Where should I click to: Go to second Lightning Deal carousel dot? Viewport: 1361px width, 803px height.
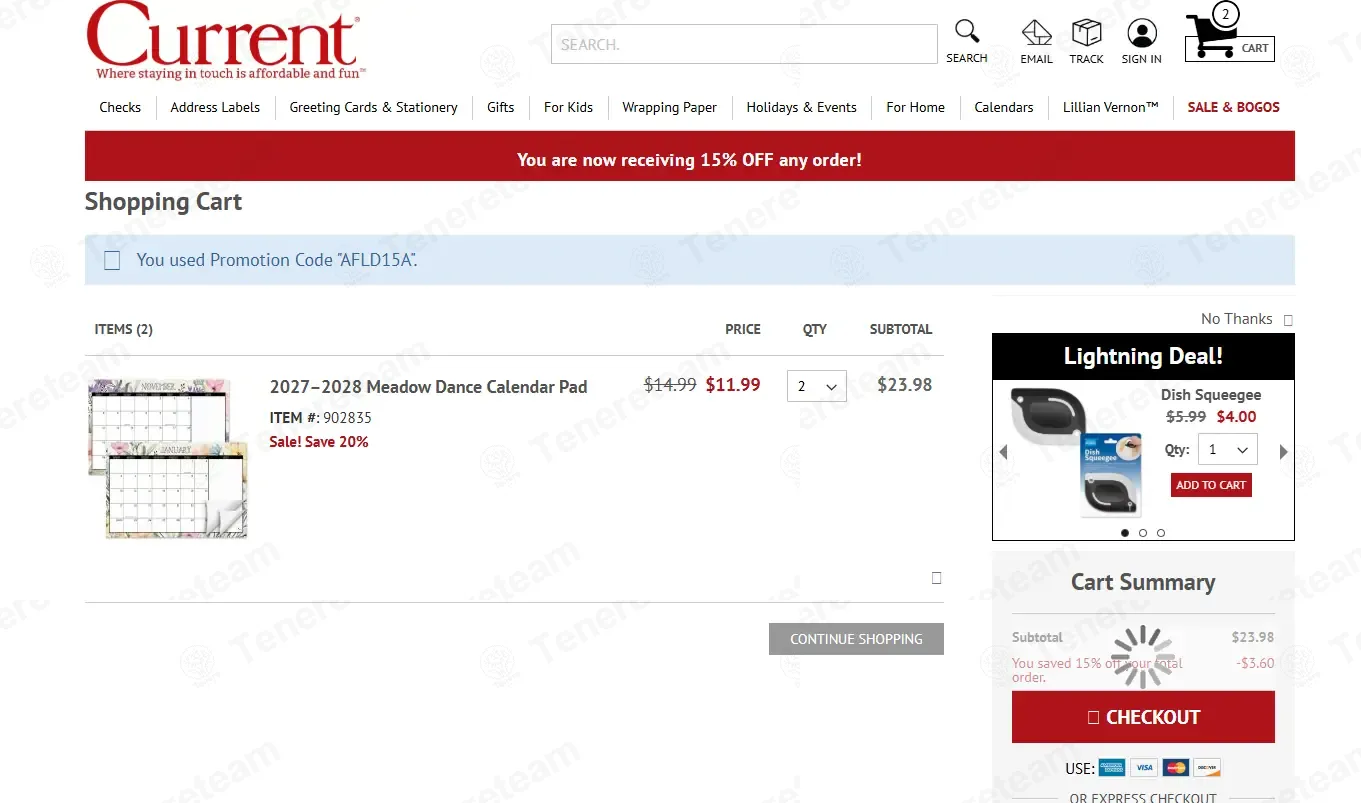coord(1143,533)
